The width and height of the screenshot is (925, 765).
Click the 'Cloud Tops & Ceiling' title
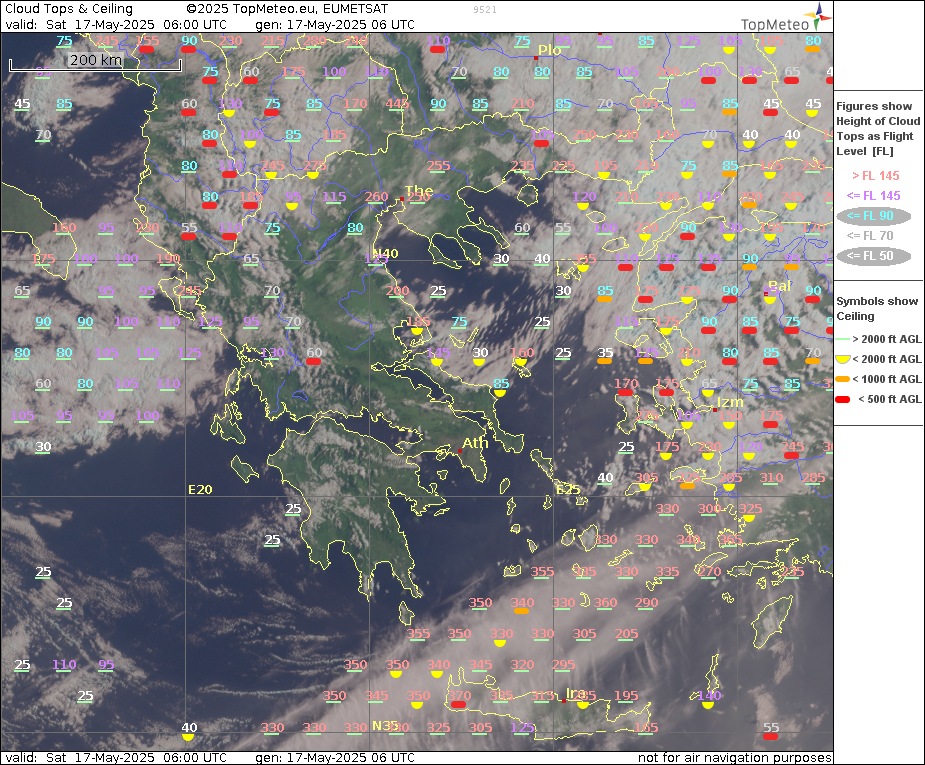pos(69,9)
